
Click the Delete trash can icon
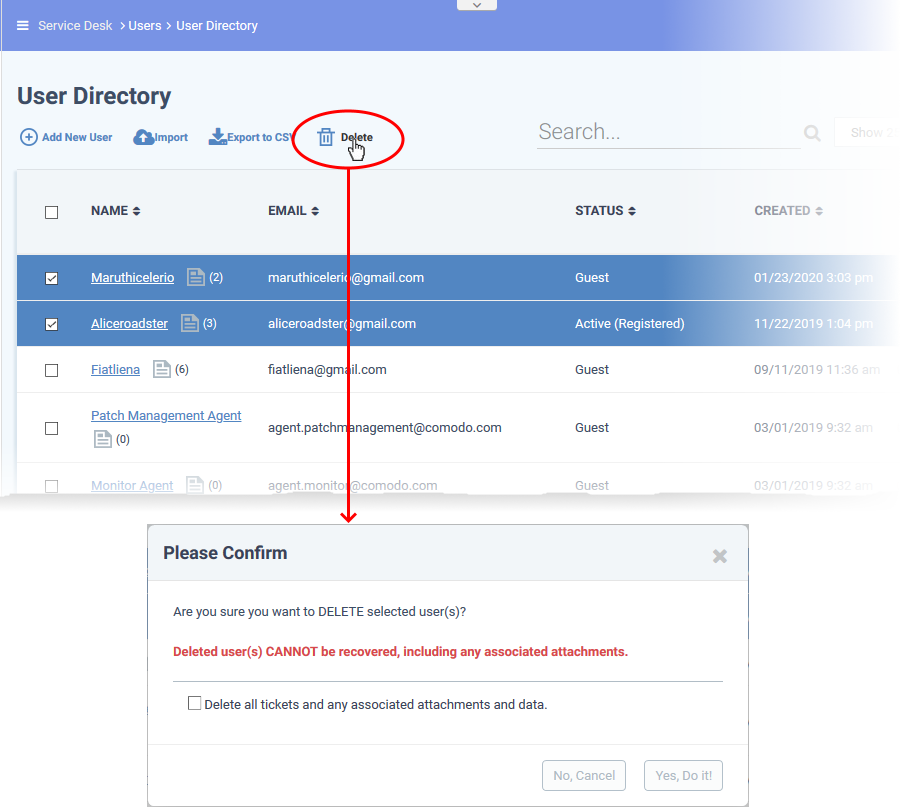click(326, 137)
